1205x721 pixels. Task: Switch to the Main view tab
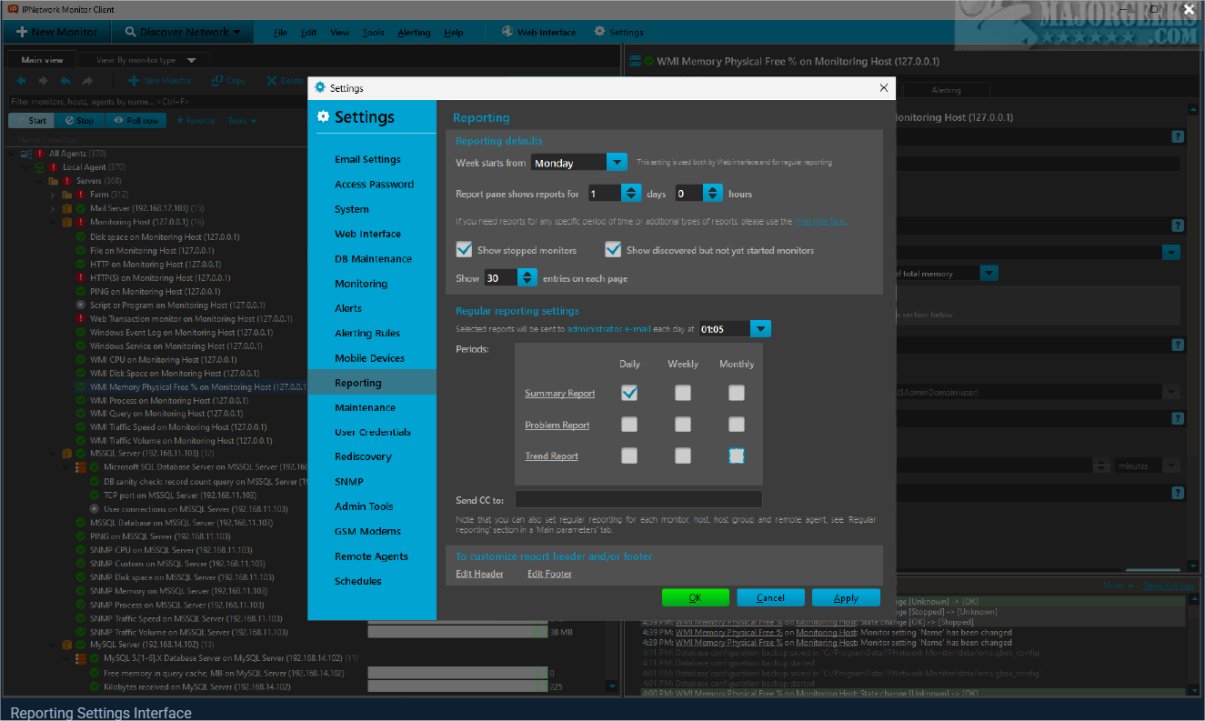(42, 60)
